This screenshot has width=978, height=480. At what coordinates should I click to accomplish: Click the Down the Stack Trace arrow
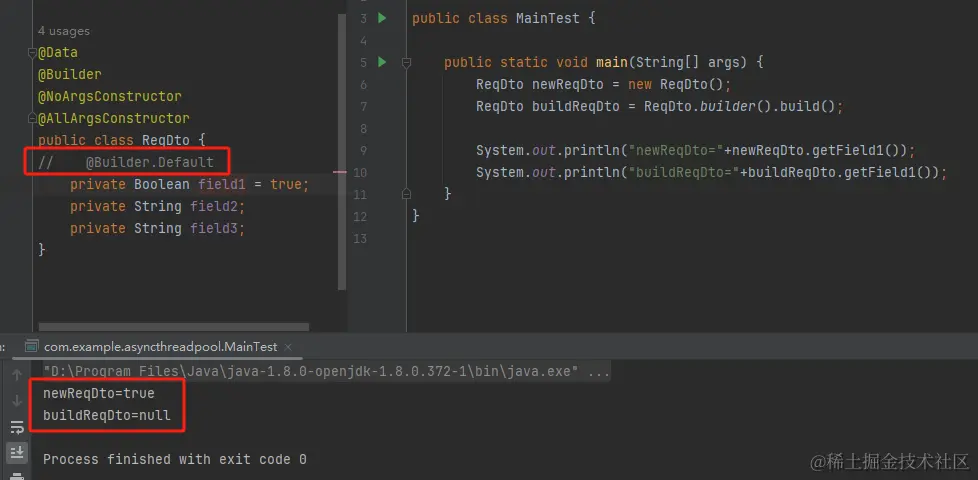pyautogui.click(x=17, y=401)
